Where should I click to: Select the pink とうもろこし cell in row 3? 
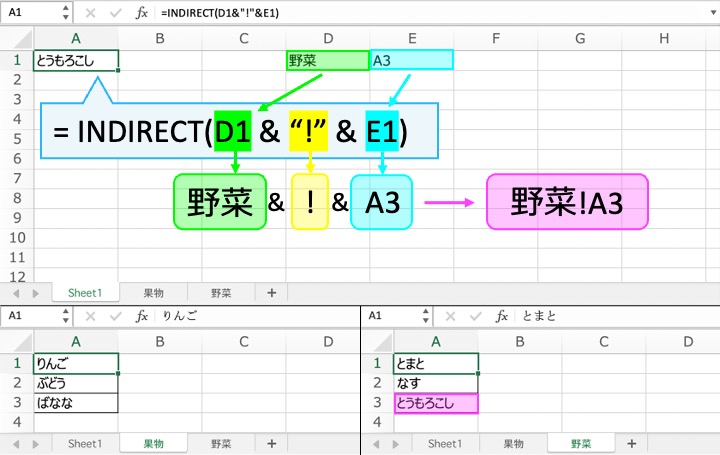[436, 403]
